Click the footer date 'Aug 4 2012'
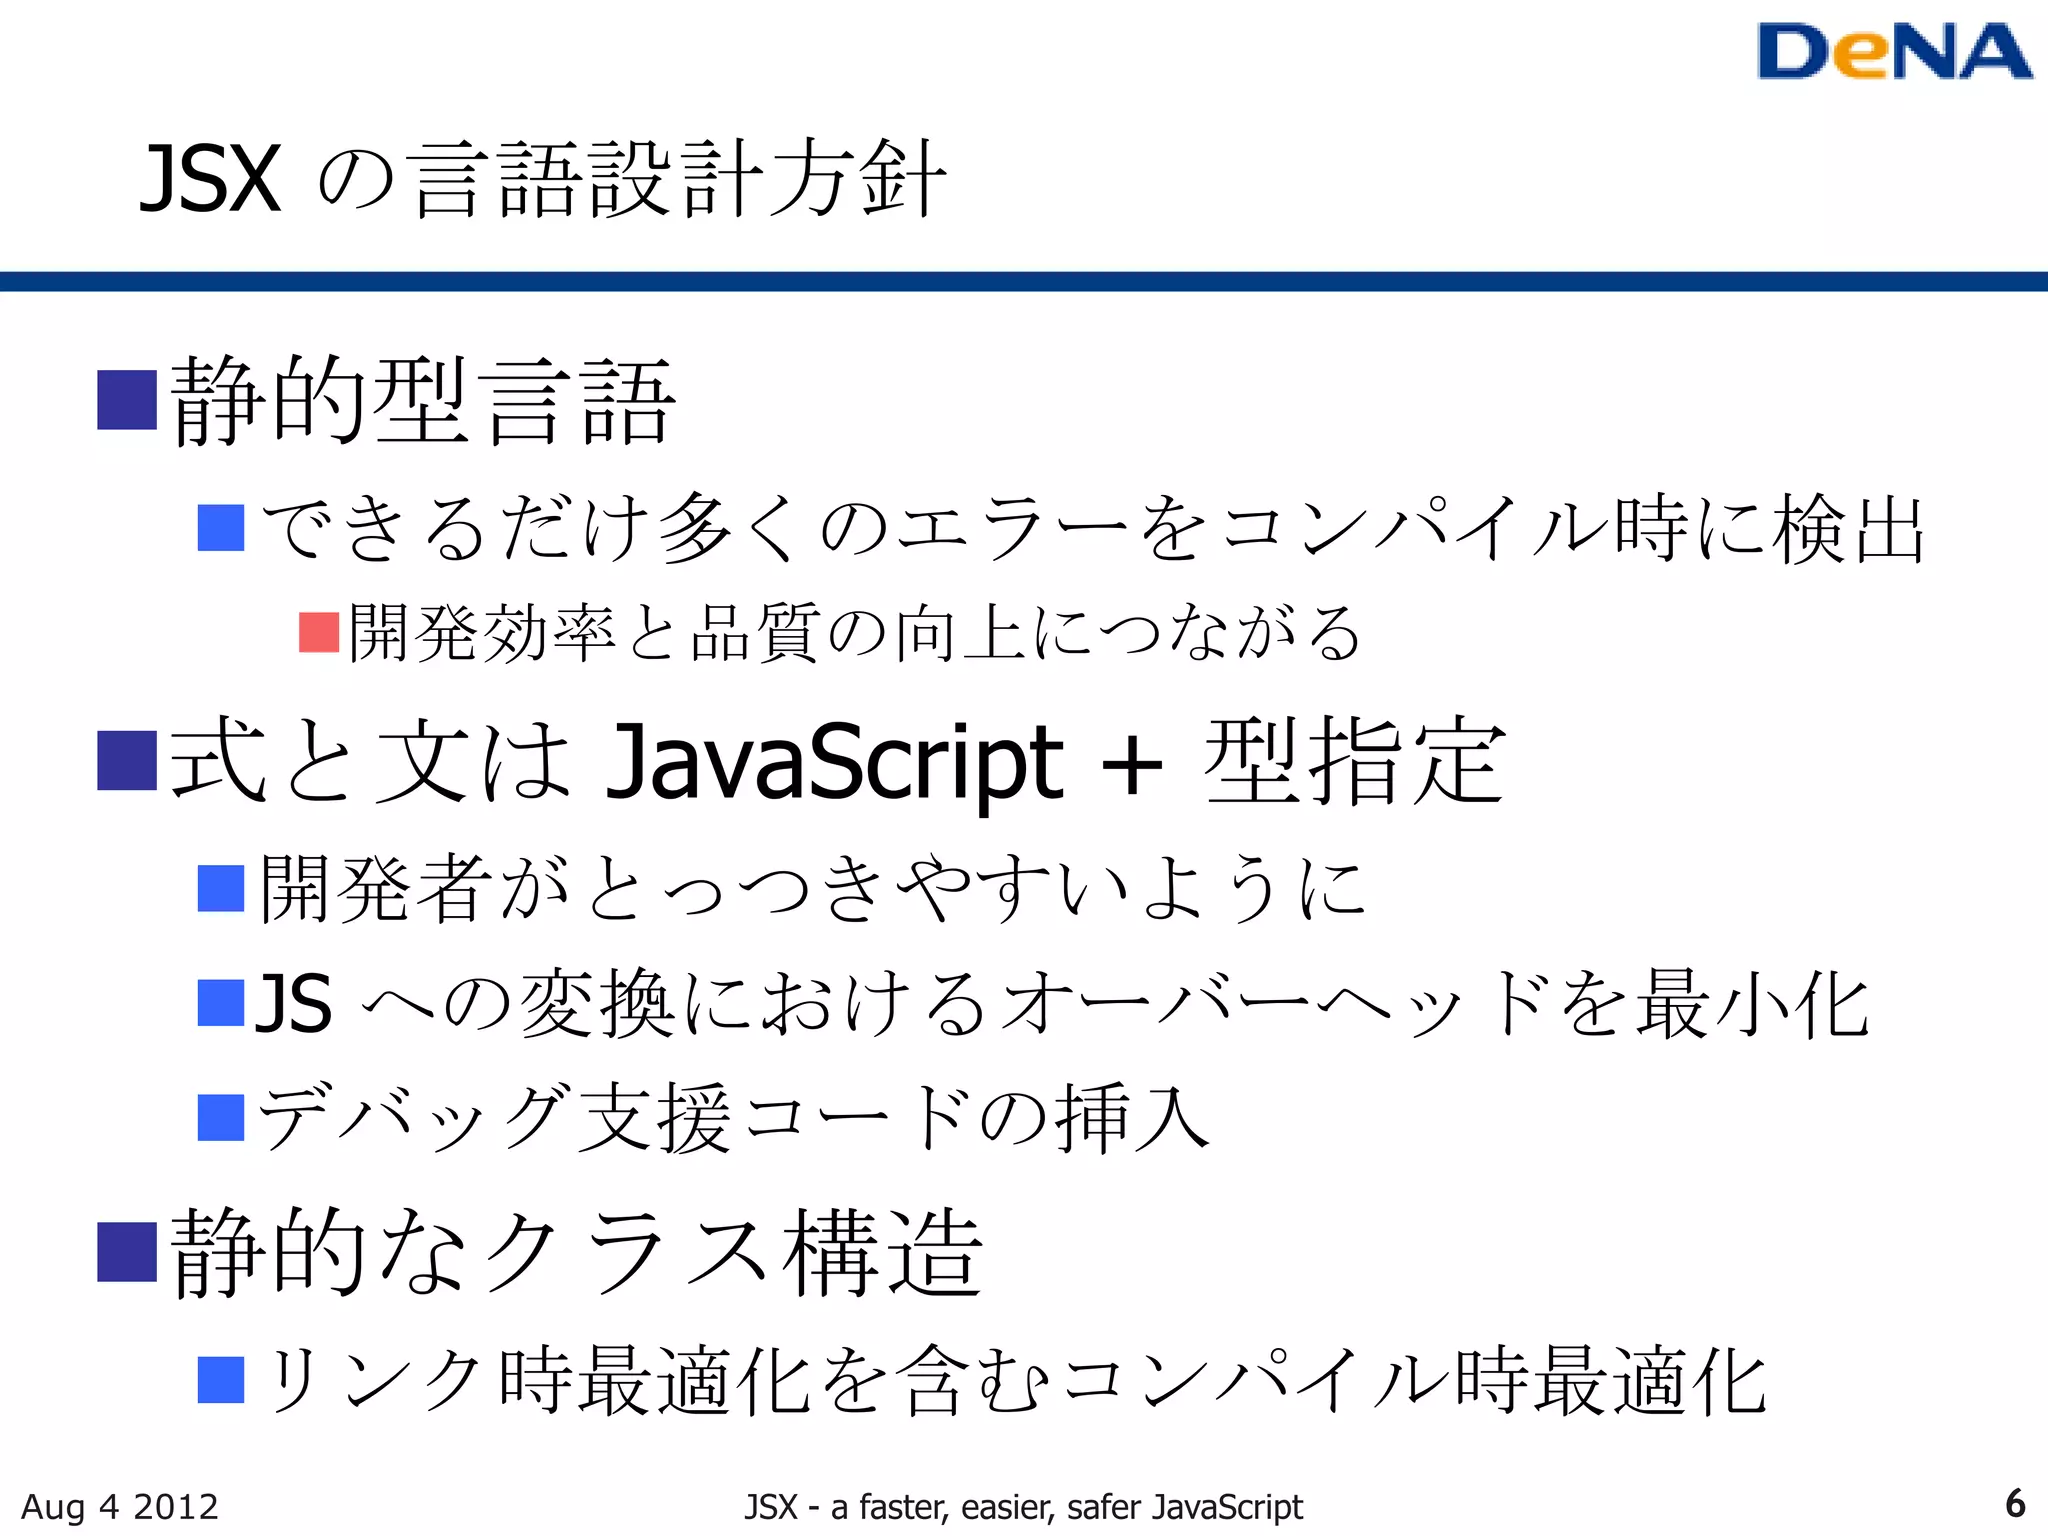Image resolution: width=2048 pixels, height=1536 pixels. coord(120,1506)
